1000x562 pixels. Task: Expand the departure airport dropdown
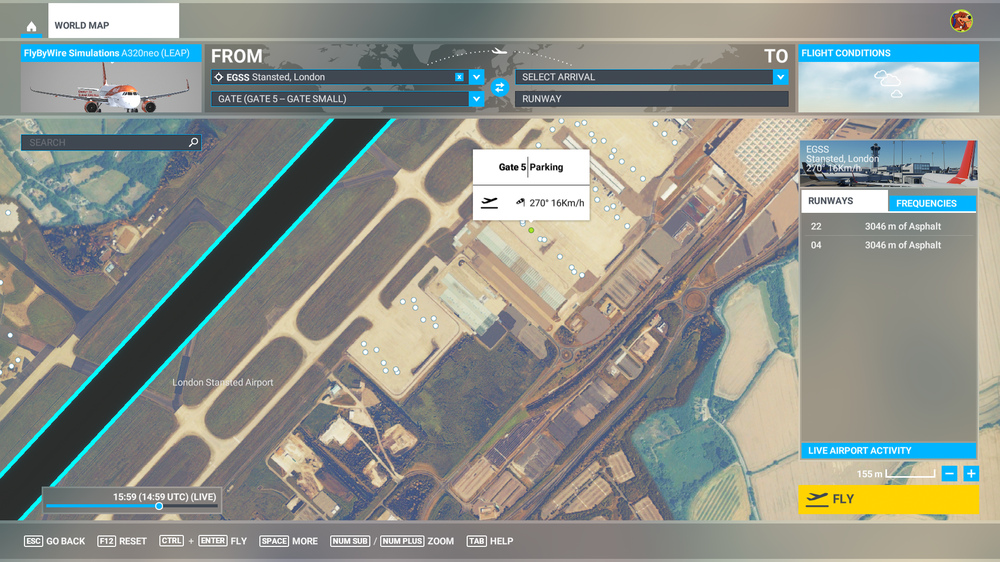(476, 77)
